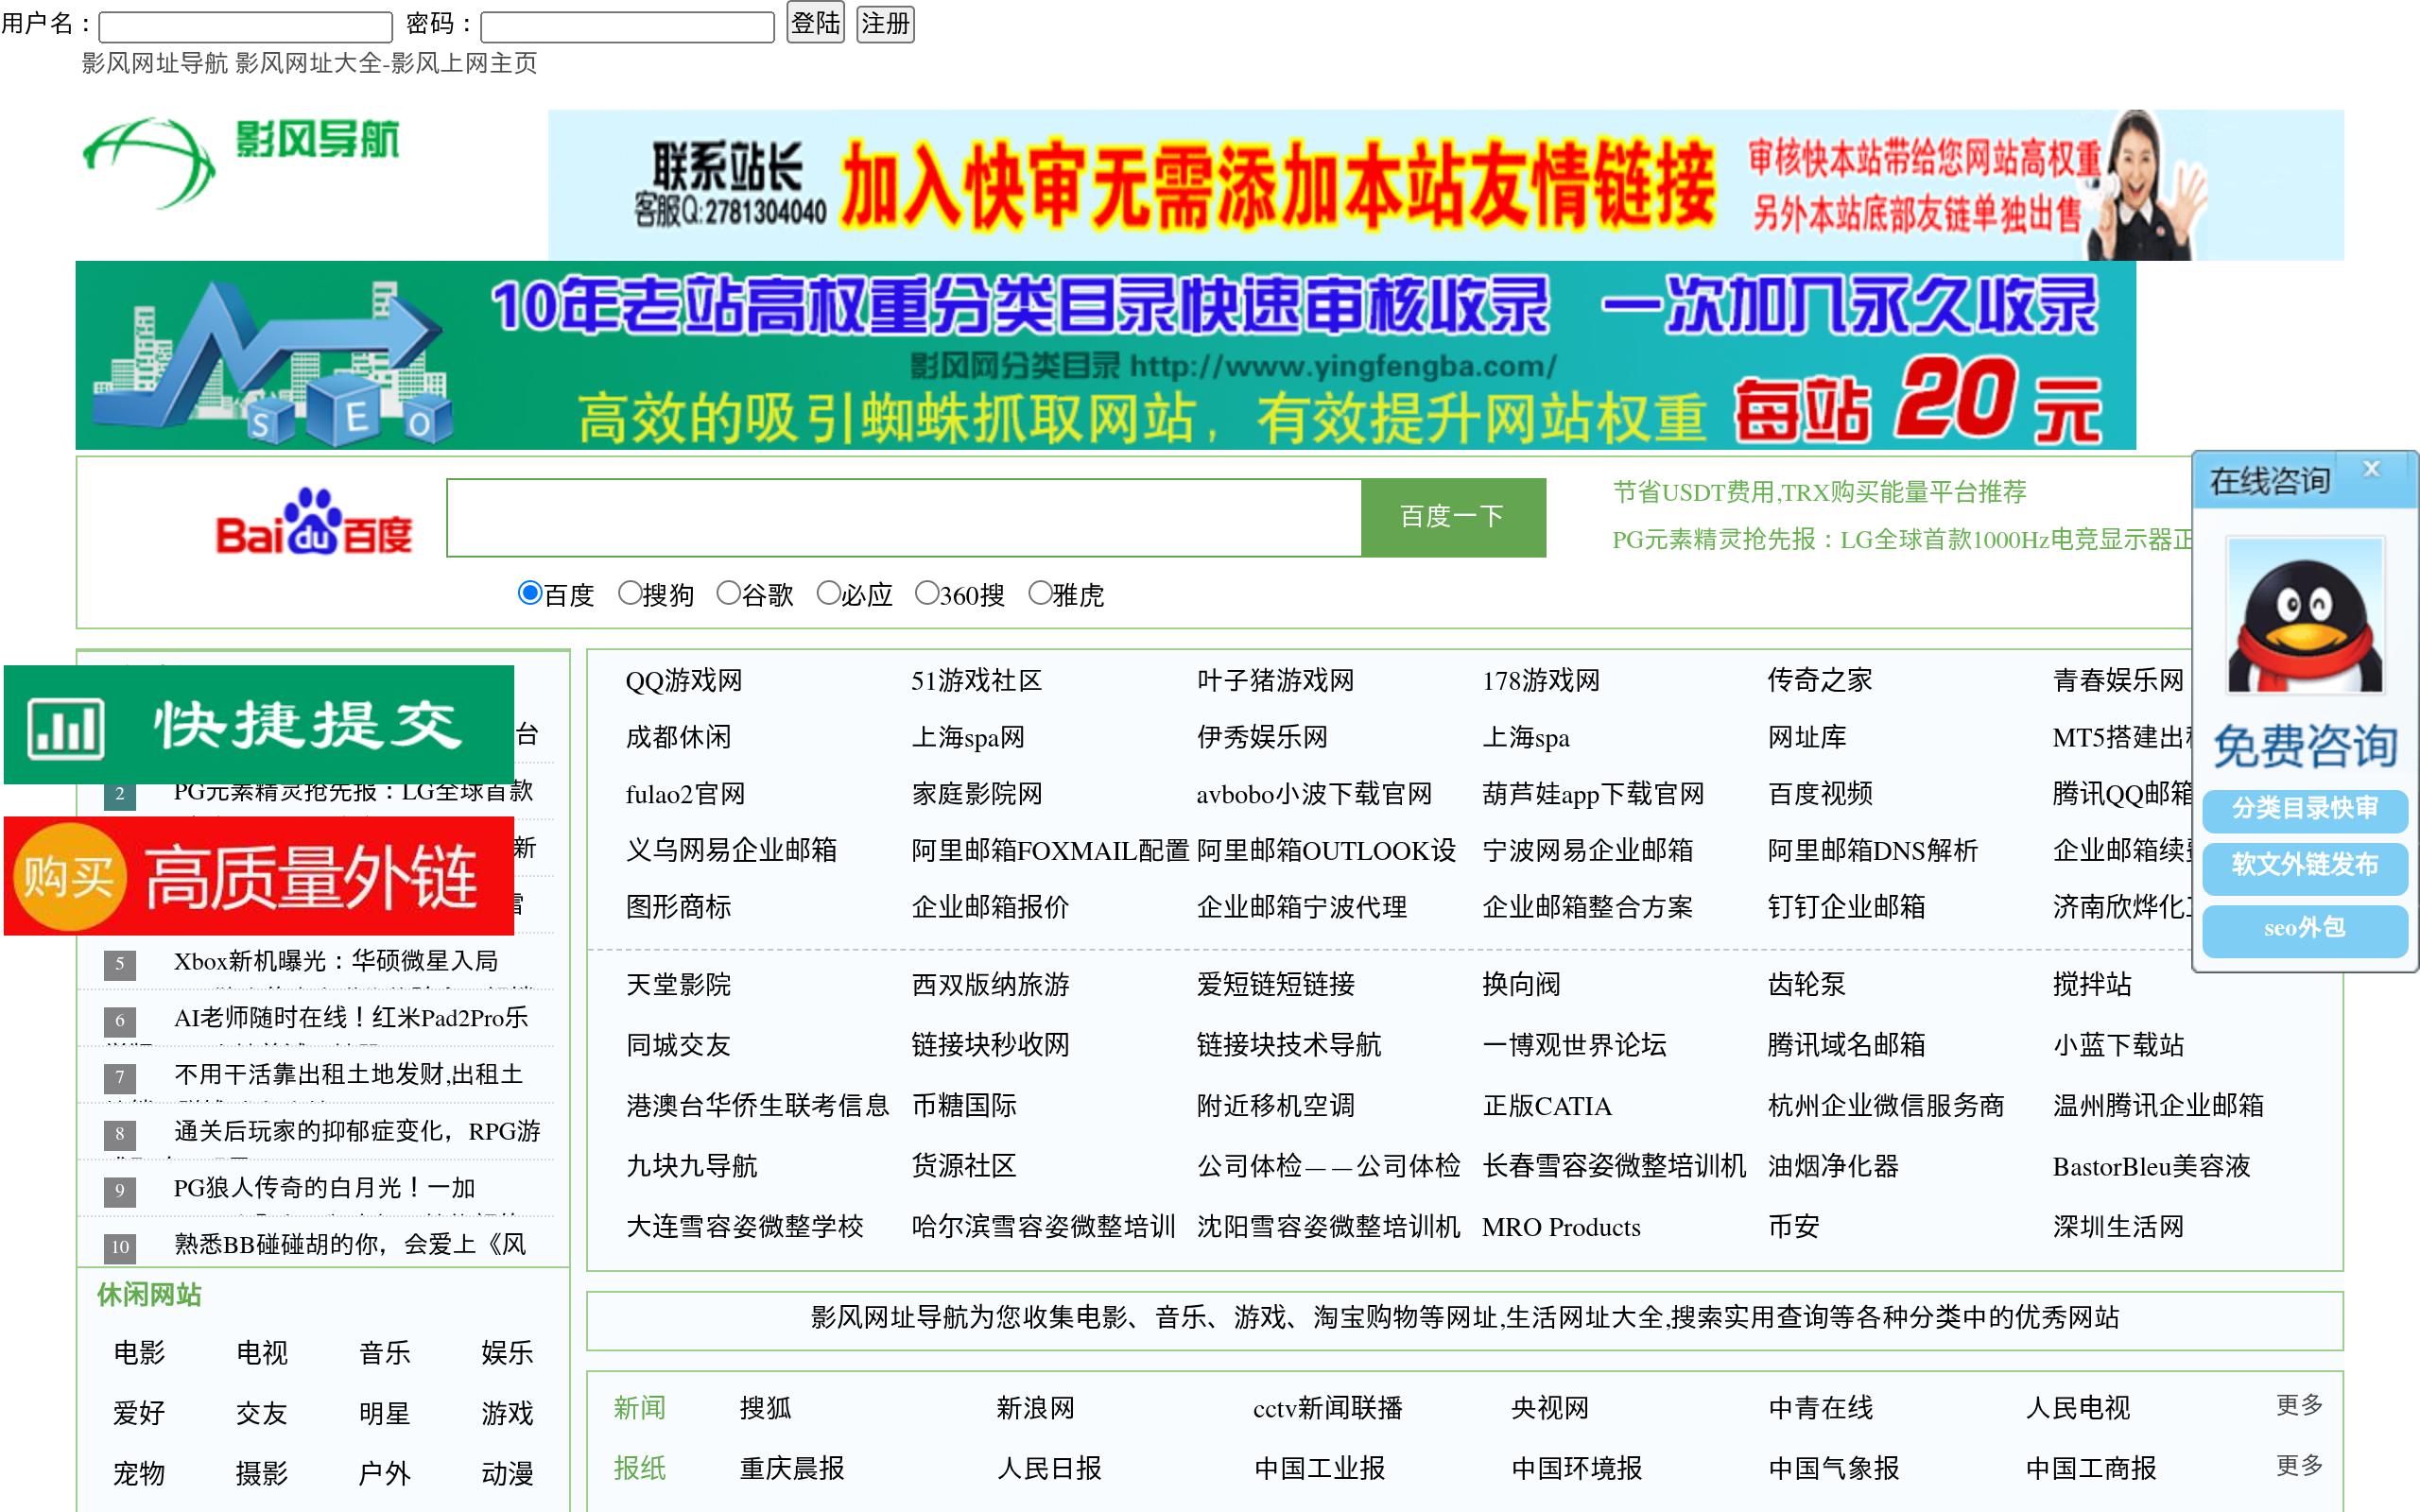Select the 百度 search engine radio
2420x1512 pixels.
(x=530, y=593)
